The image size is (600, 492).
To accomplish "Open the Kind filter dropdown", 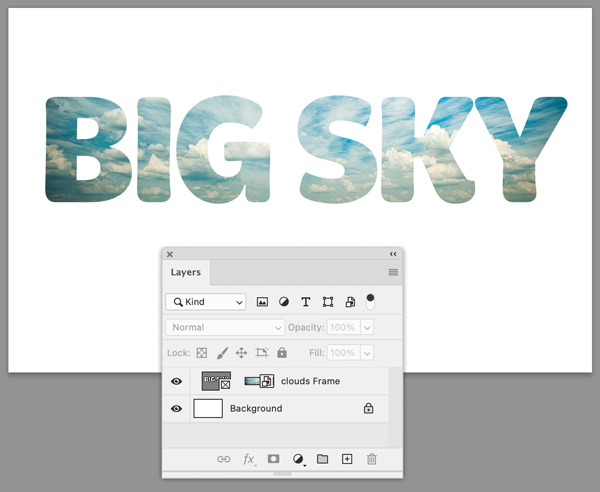I will pos(206,302).
